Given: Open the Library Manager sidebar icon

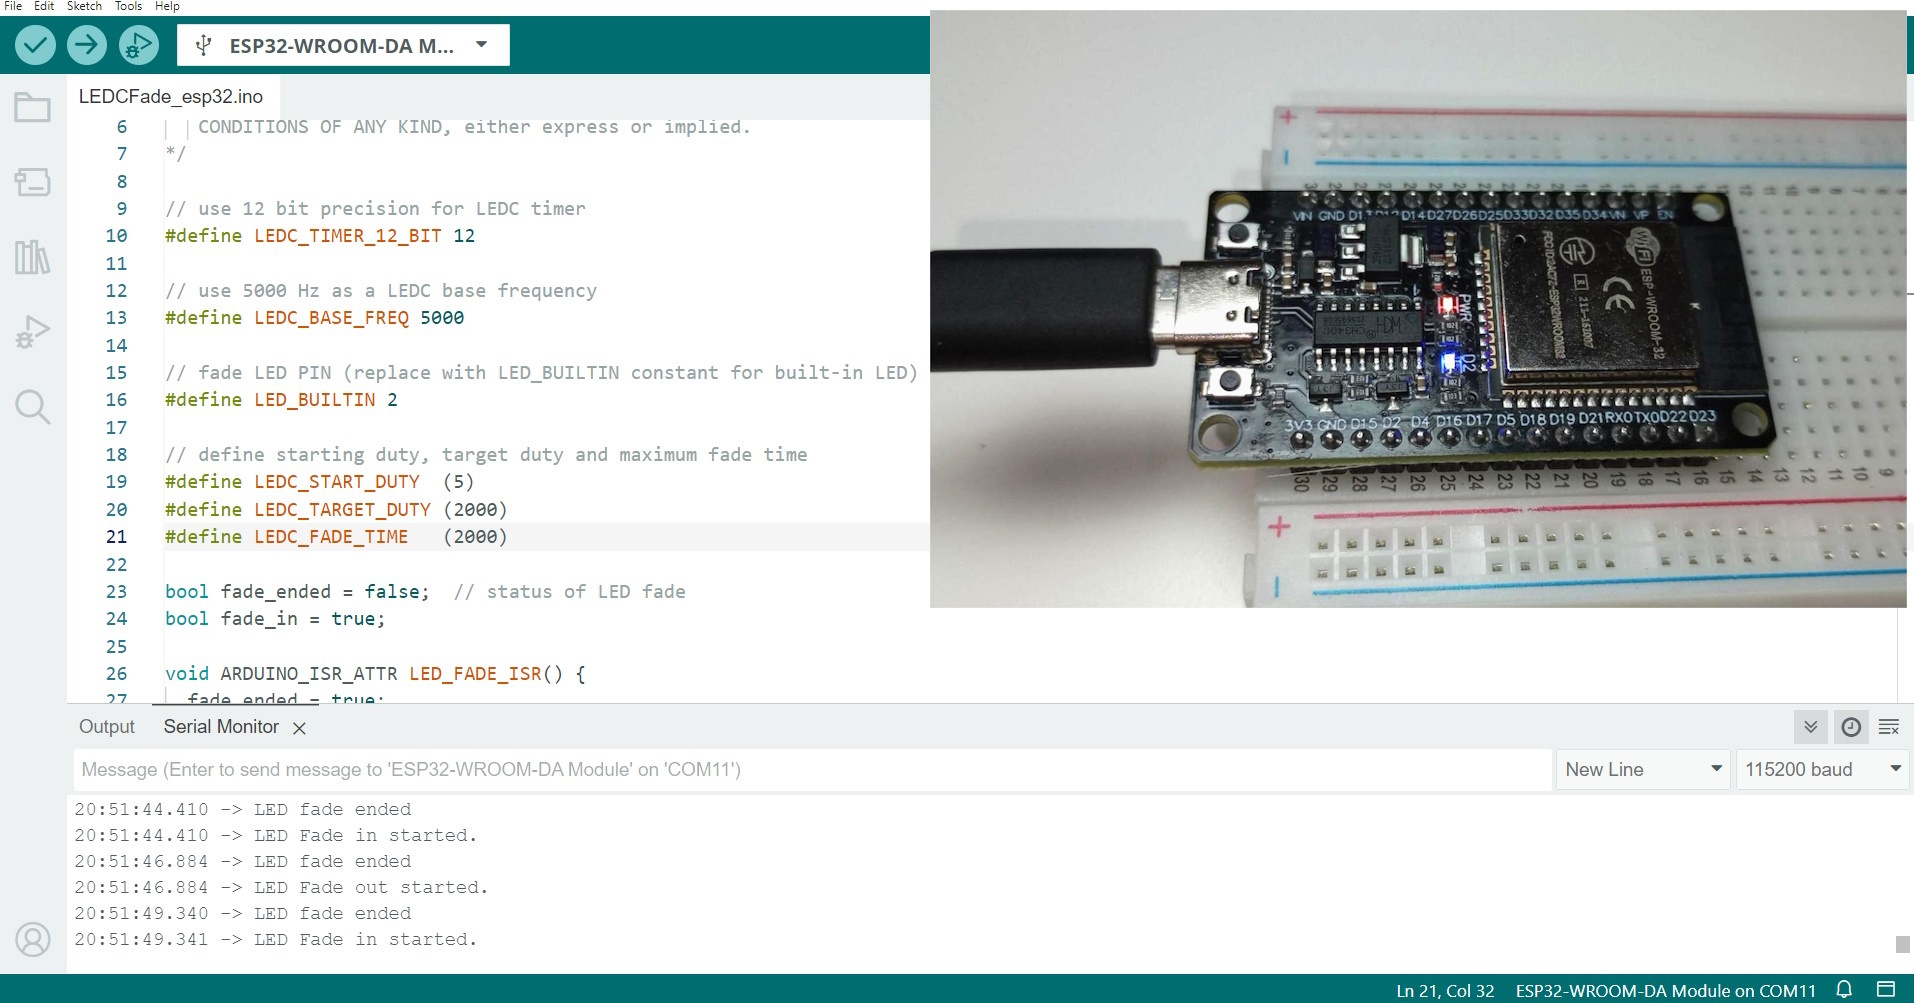Looking at the screenshot, I should coord(32,257).
